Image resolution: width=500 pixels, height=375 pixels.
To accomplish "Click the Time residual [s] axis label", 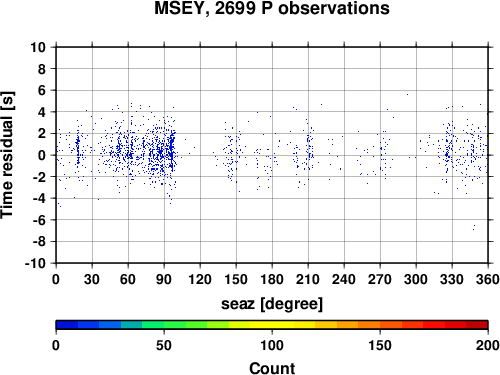I will click(7, 155).
